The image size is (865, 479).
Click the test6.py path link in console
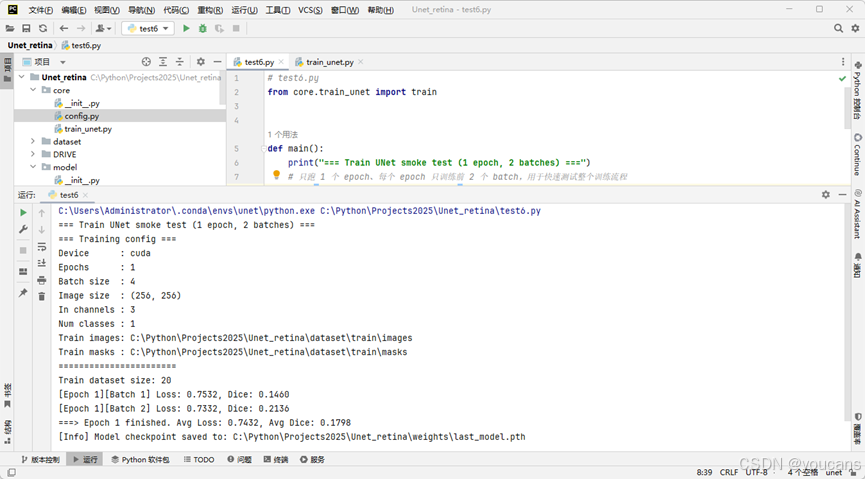[430, 211]
